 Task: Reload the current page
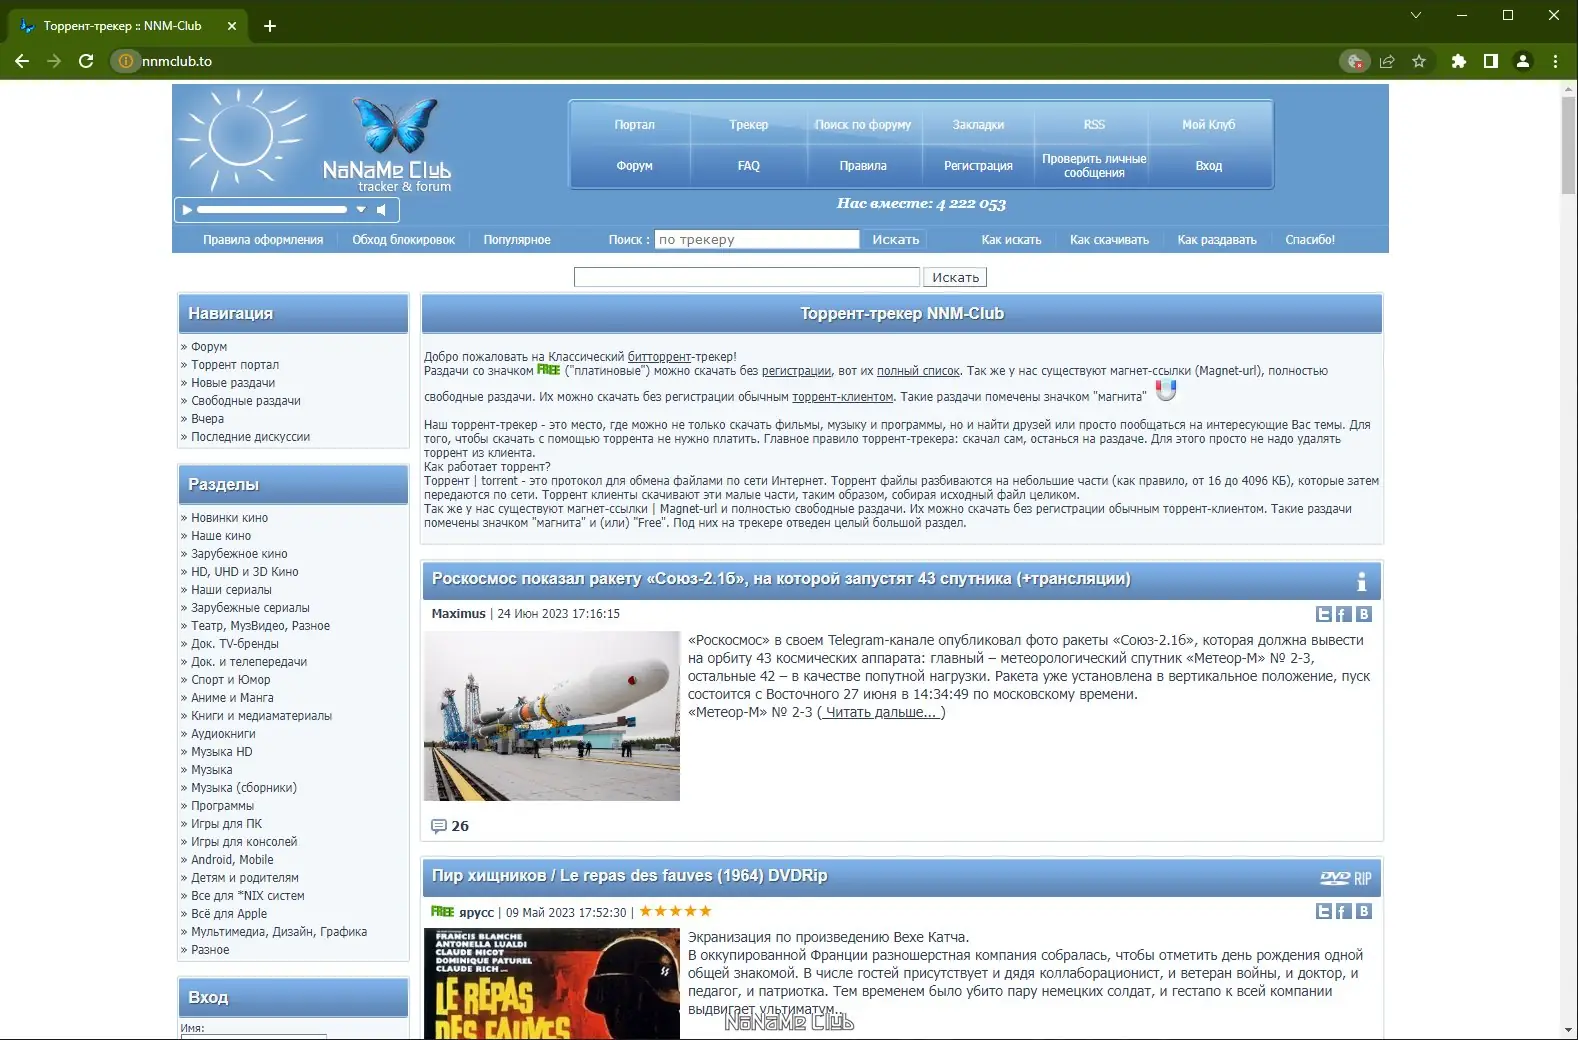click(86, 61)
